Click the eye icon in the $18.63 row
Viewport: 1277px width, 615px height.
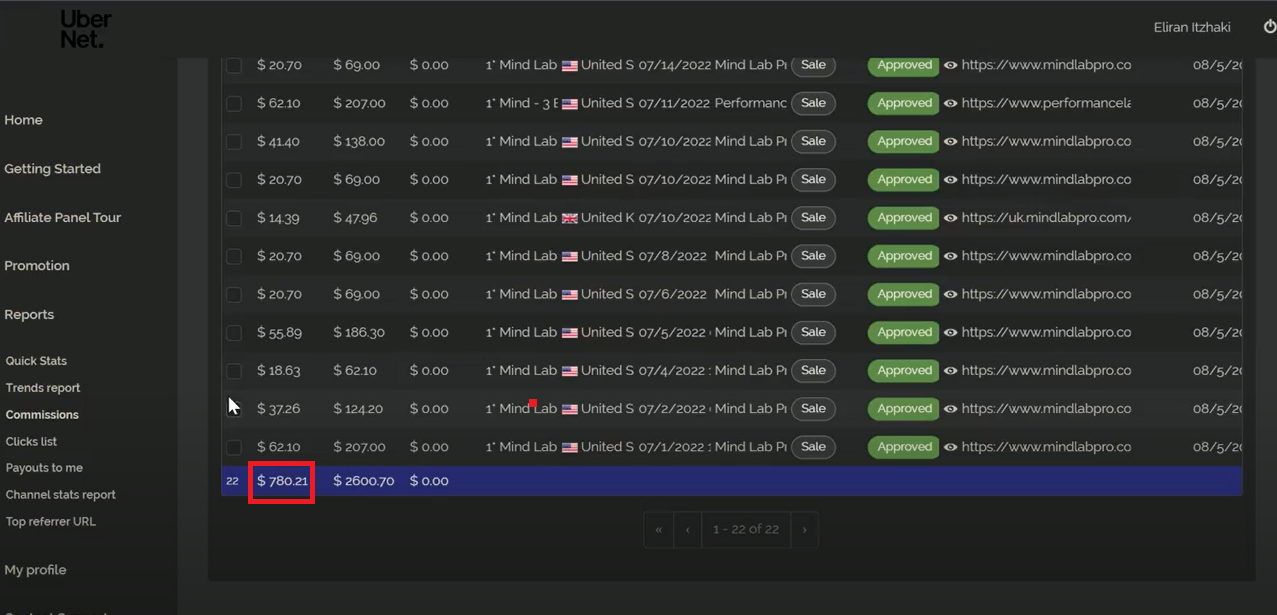pyautogui.click(x=951, y=371)
